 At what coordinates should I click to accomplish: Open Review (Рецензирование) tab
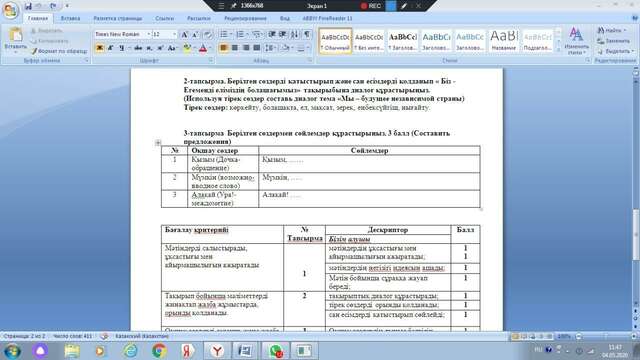pyautogui.click(x=245, y=18)
